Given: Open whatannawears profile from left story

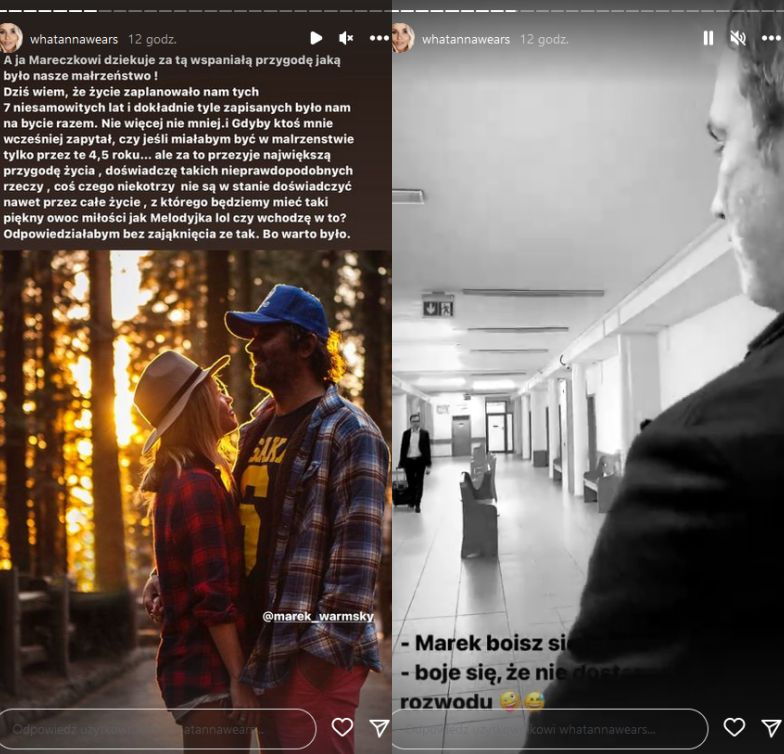Looking at the screenshot, I should pyautogui.click(x=74, y=39).
